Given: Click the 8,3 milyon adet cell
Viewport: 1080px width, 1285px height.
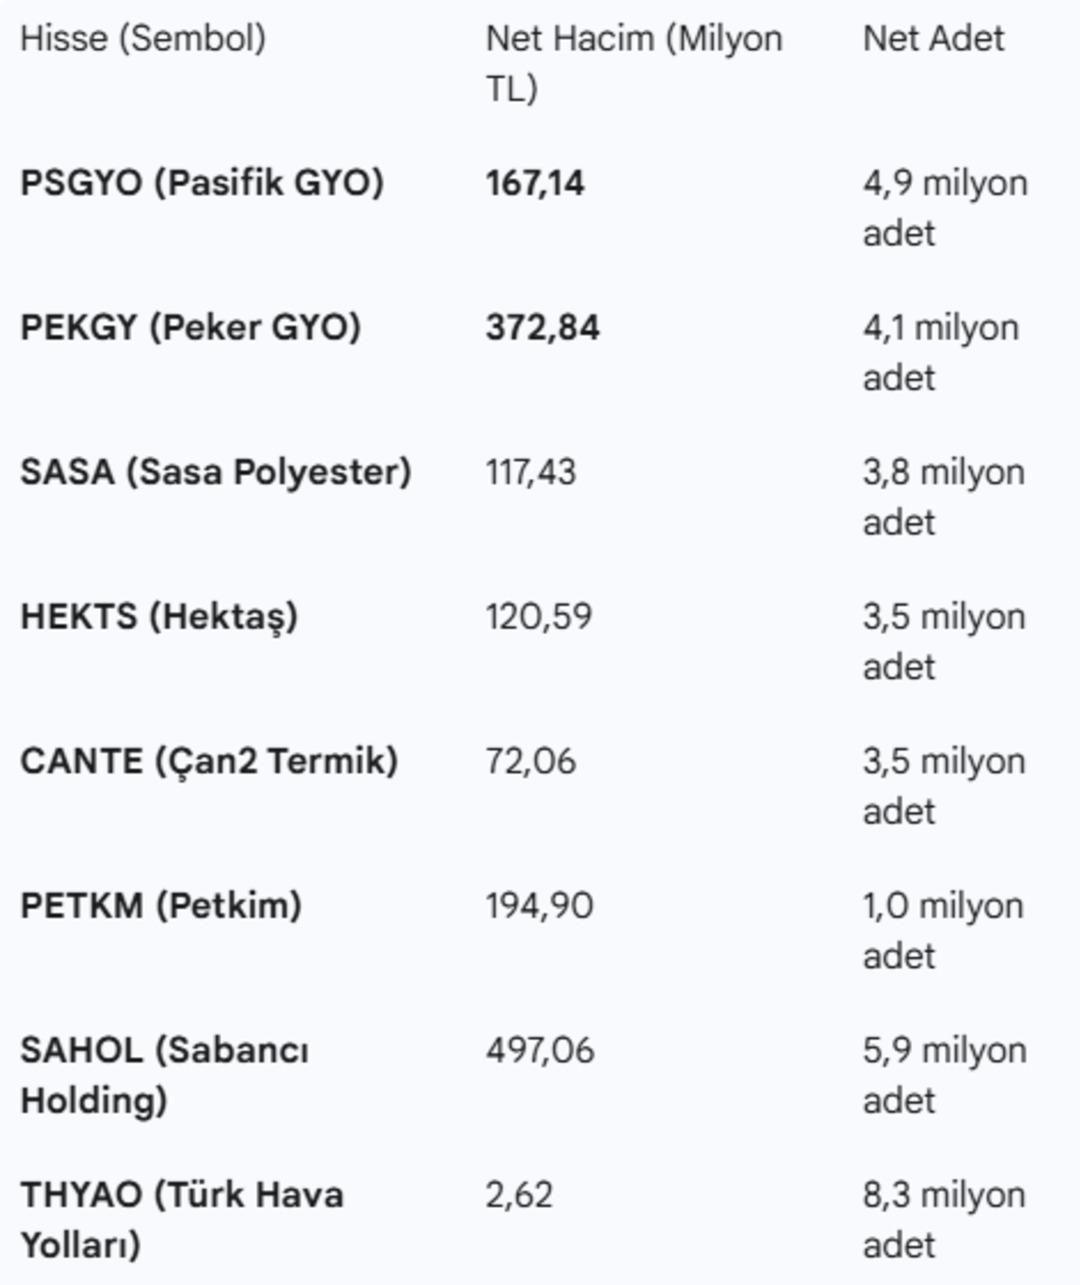Looking at the screenshot, I should coord(944,1219).
